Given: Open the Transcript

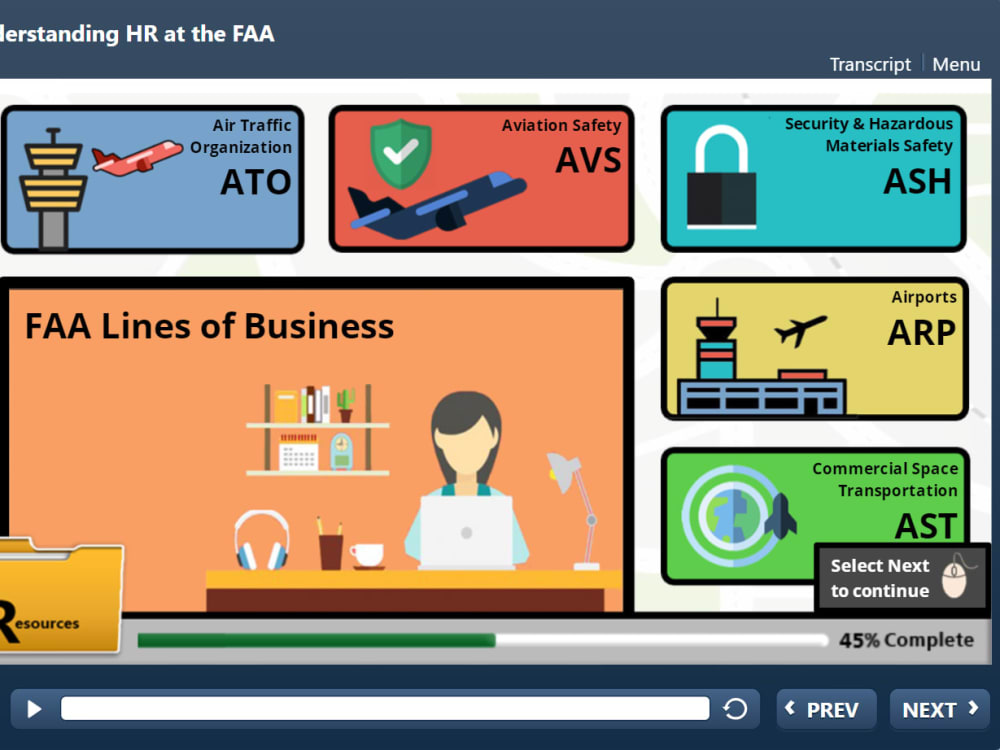Looking at the screenshot, I should click(870, 64).
